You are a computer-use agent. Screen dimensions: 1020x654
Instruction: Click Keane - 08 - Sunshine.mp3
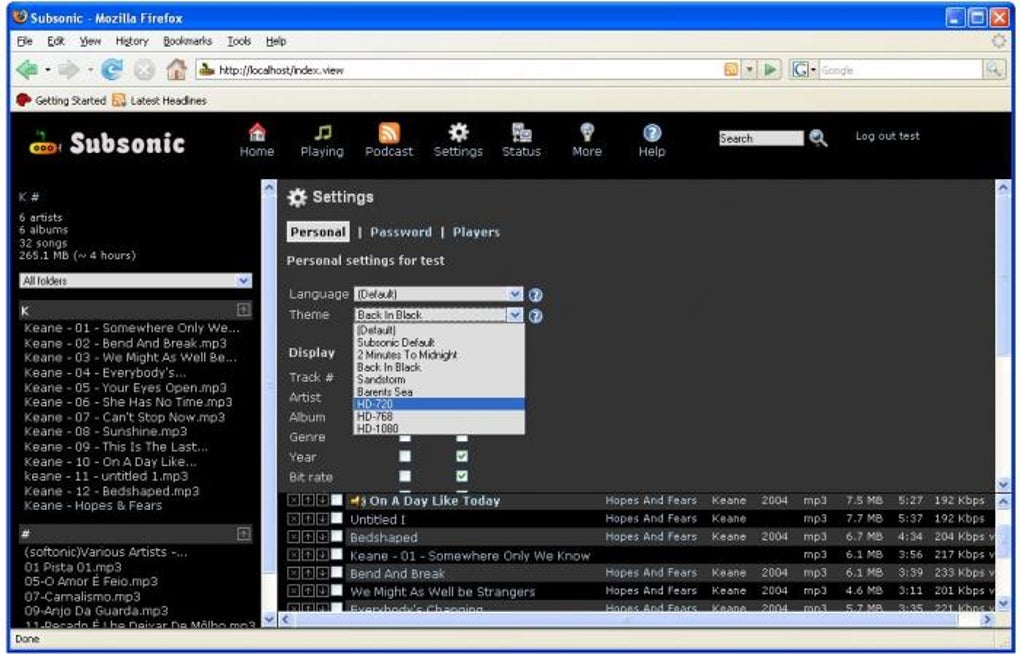tap(105, 431)
